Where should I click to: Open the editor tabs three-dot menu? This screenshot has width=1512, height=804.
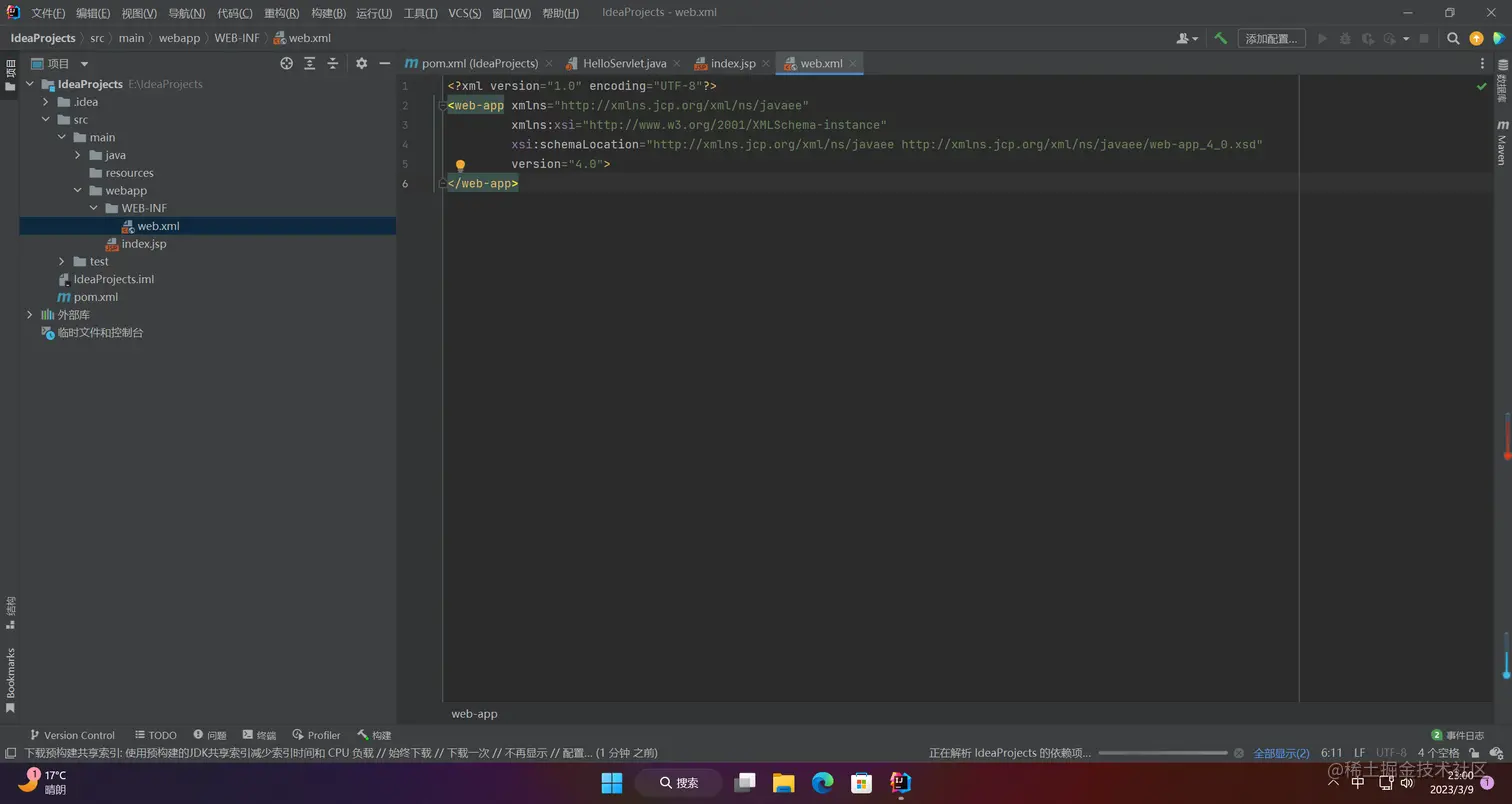(1482, 63)
